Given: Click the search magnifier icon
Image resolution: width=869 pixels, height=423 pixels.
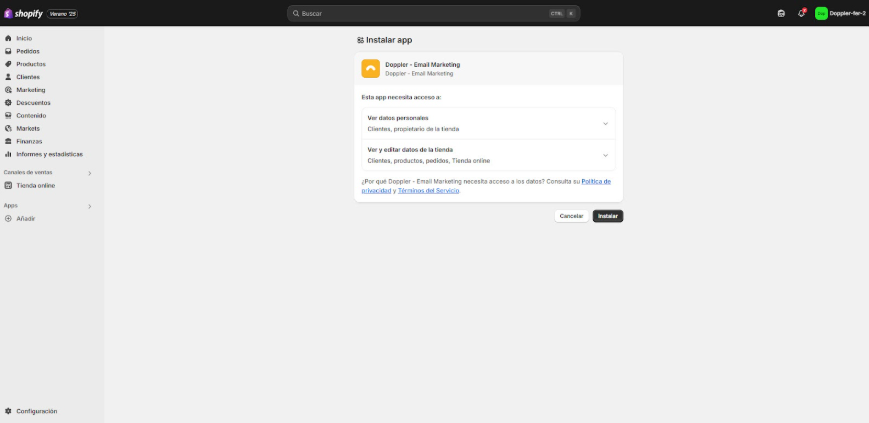Looking at the screenshot, I should click(x=296, y=13).
